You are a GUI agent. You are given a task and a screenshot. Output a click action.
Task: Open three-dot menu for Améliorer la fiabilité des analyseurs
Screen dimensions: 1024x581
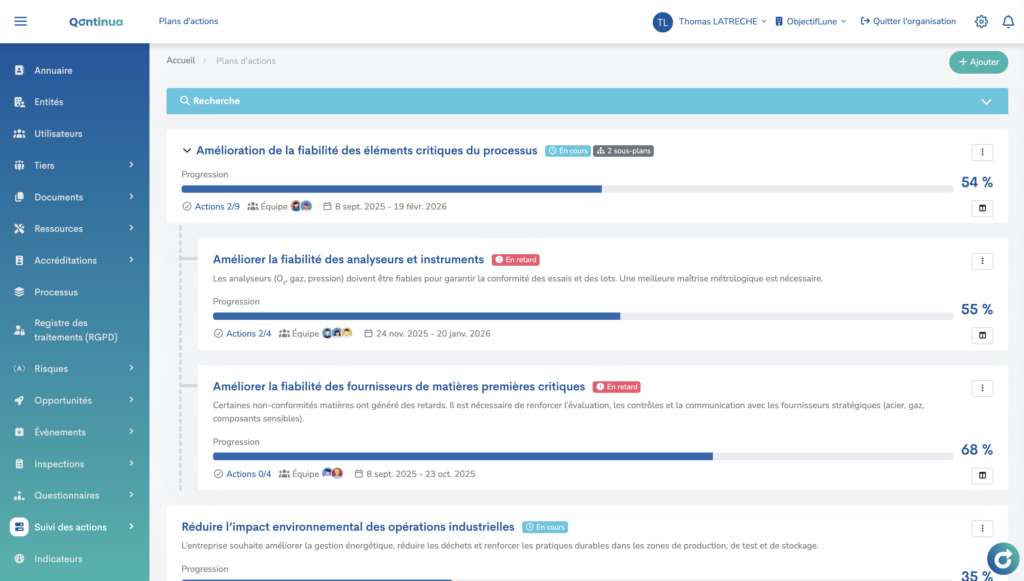pos(982,261)
